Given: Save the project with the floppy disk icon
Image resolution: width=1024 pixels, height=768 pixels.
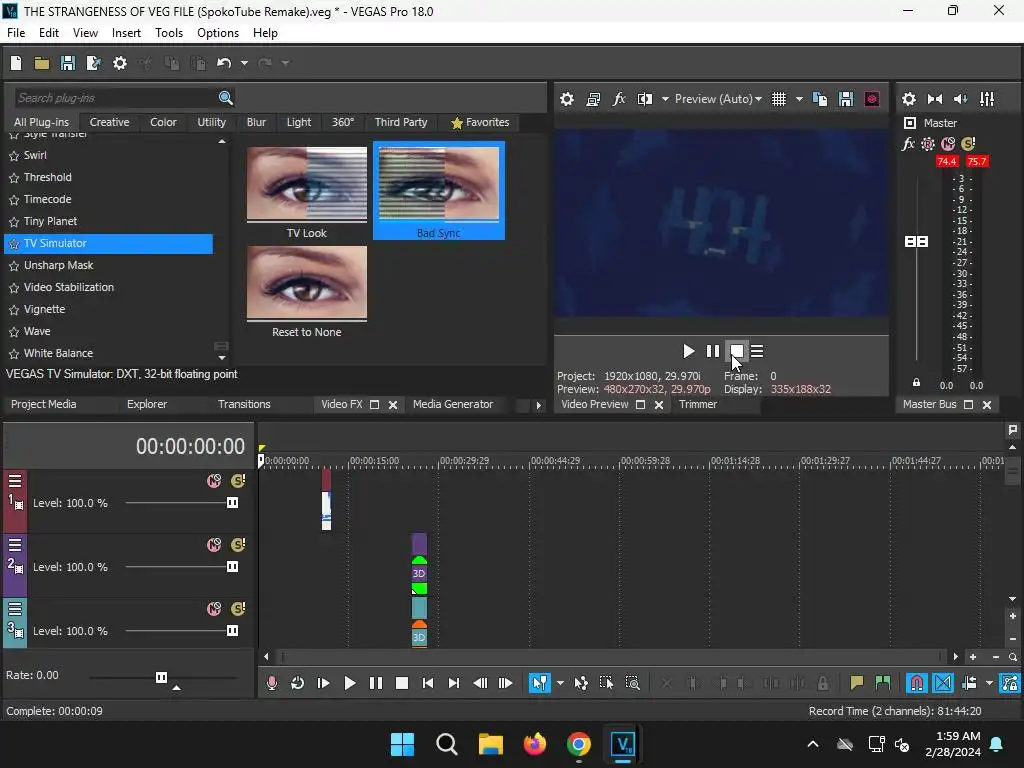Looking at the screenshot, I should click(x=68, y=63).
